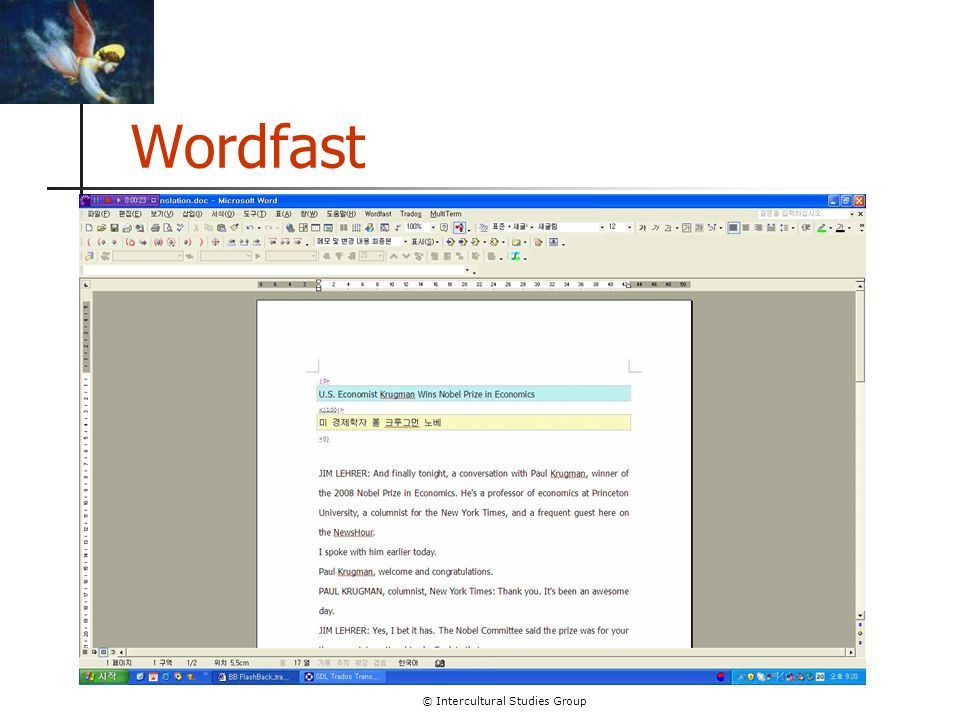Set columns layout
The width and height of the screenshot is (960, 720).
[342, 228]
